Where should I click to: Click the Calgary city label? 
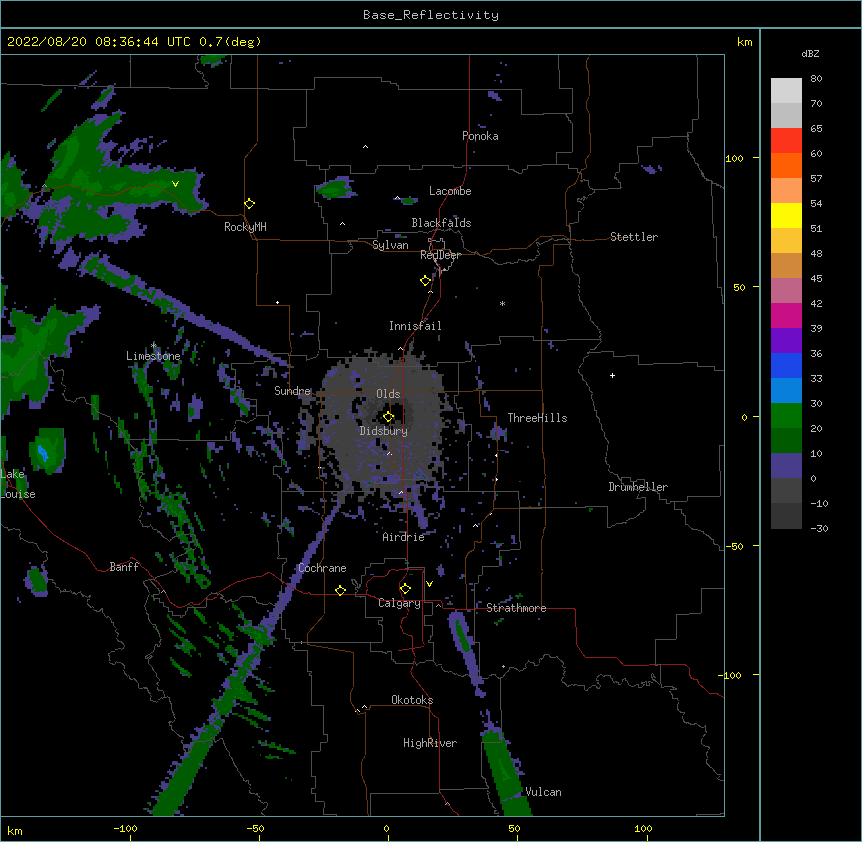[x=399, y=603]
